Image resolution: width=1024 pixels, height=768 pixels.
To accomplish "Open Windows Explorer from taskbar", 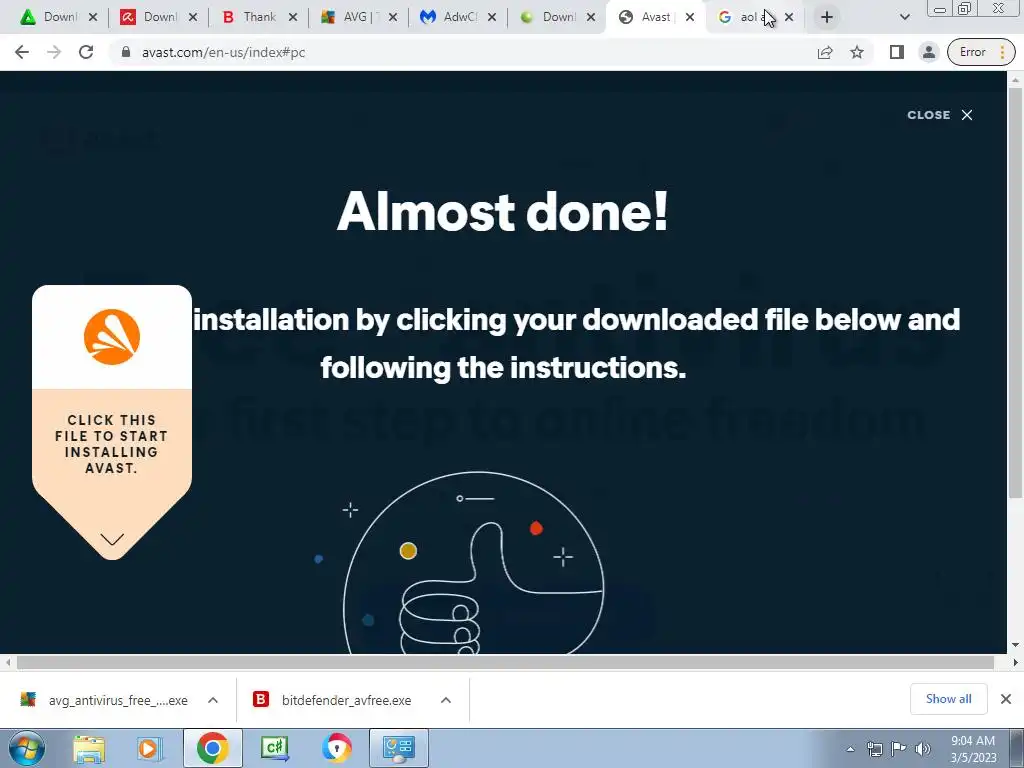I will coord(89,748).
